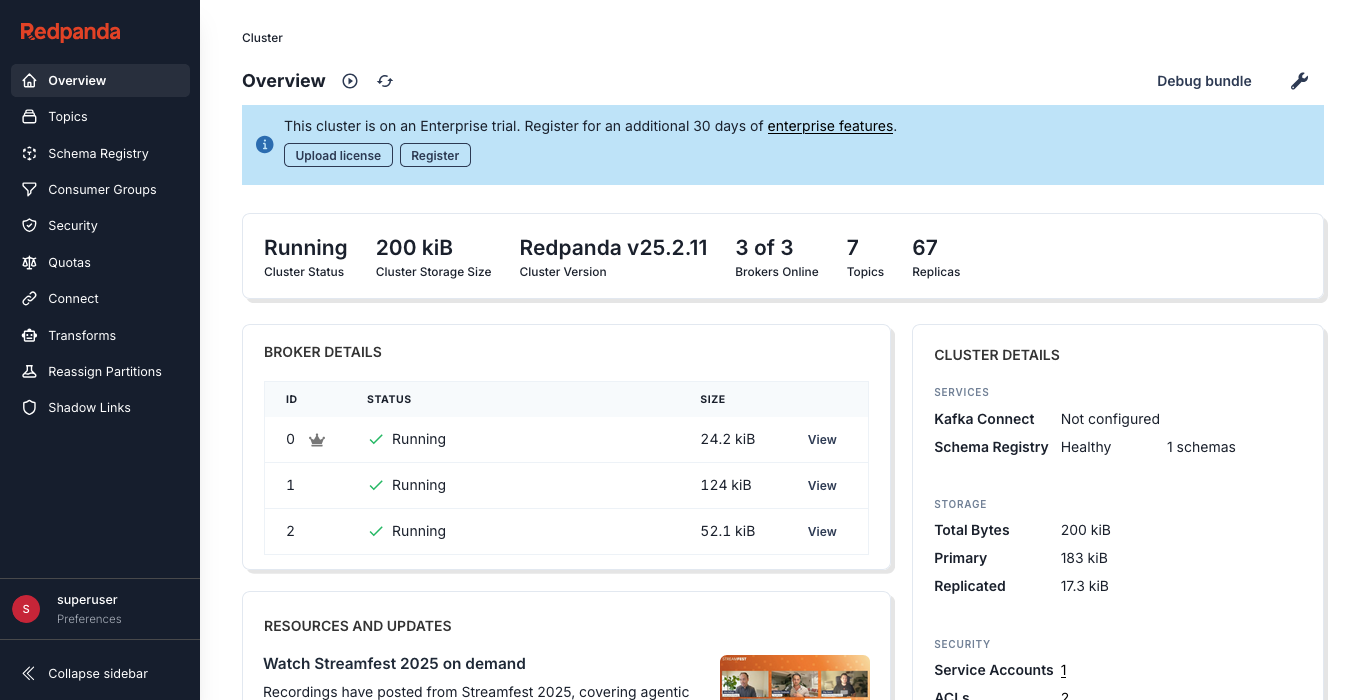Click the Register button

pos(435,155)
